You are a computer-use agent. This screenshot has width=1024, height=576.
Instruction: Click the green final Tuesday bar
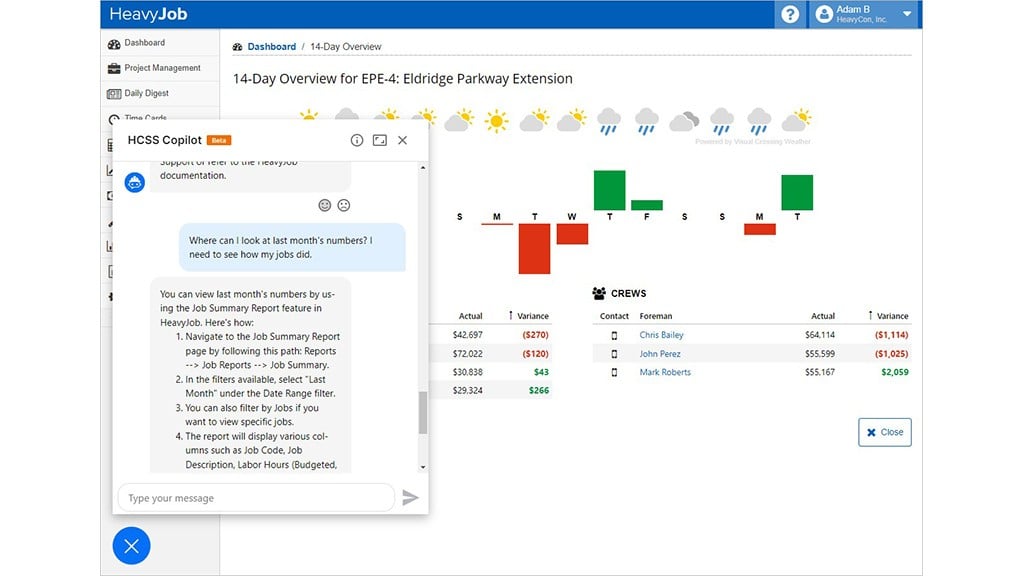tap(797, 192)
